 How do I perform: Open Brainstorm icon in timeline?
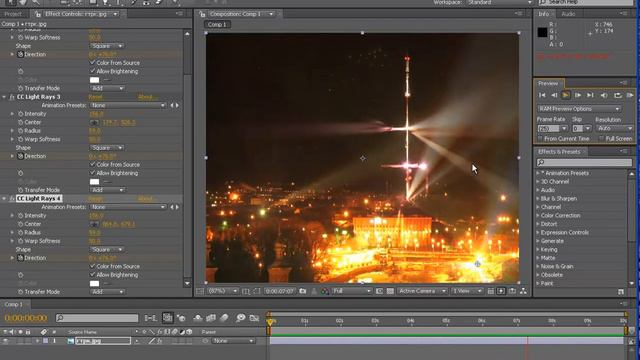point(241,318)
